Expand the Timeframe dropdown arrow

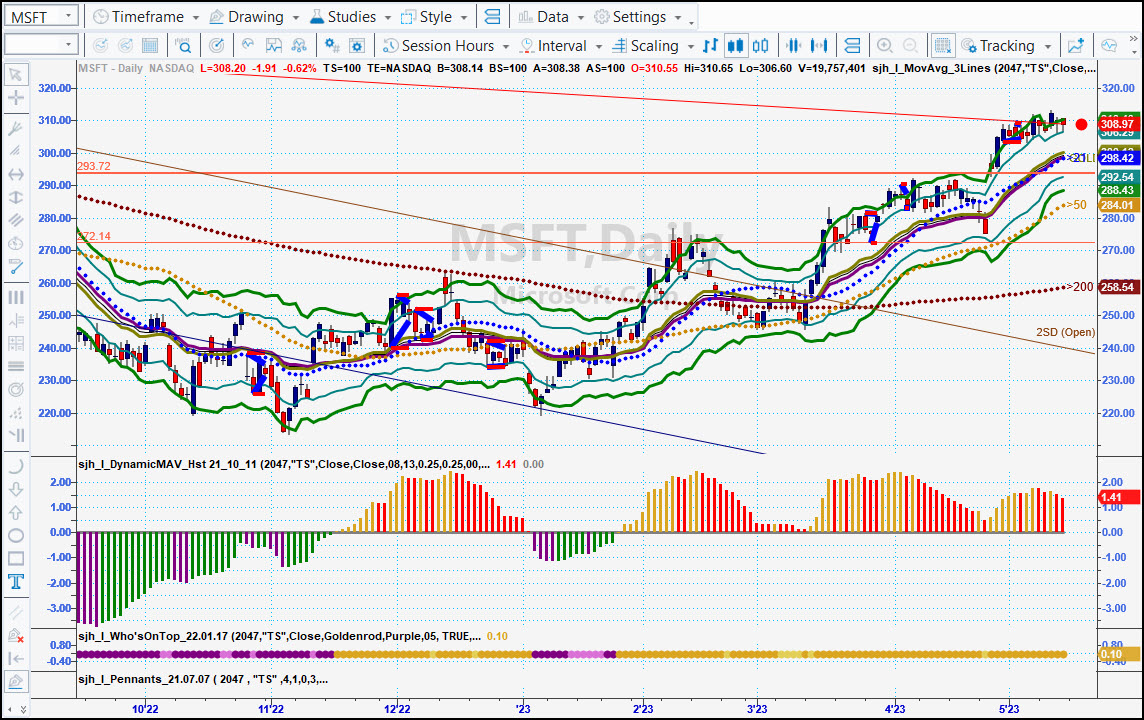[x=196, y=18]
